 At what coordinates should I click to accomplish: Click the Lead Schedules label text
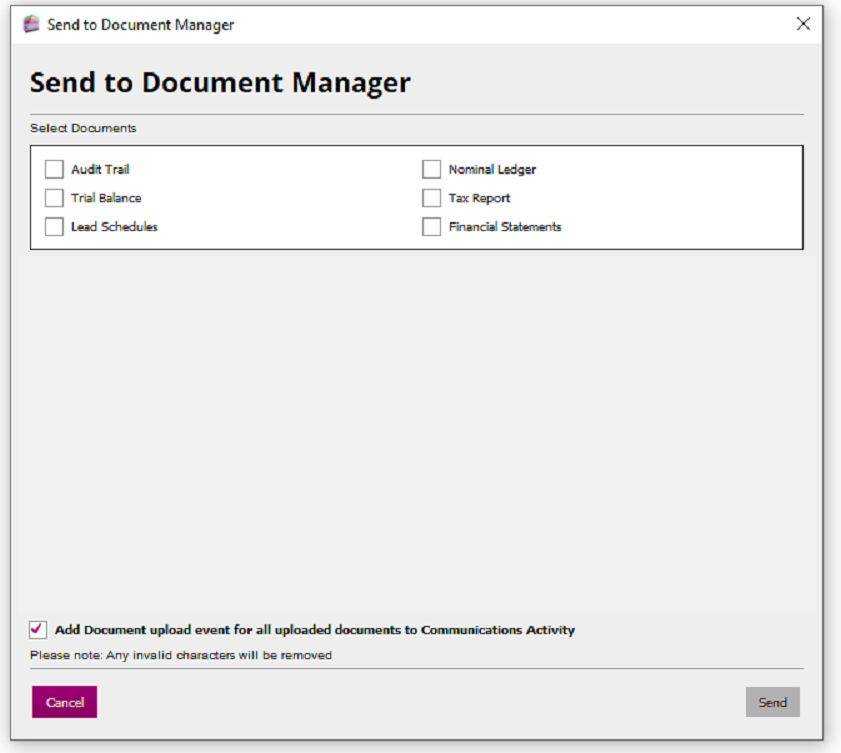[114, 227]
